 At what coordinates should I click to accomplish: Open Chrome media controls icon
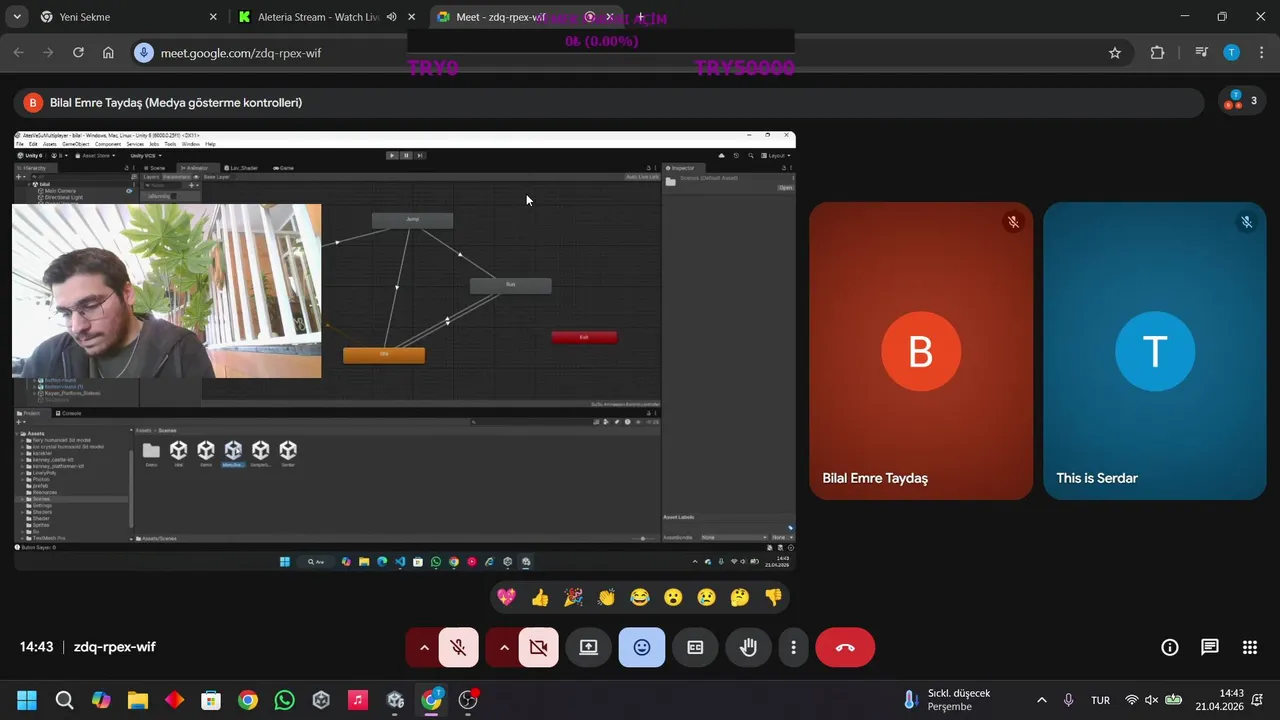coord(1202,53)
